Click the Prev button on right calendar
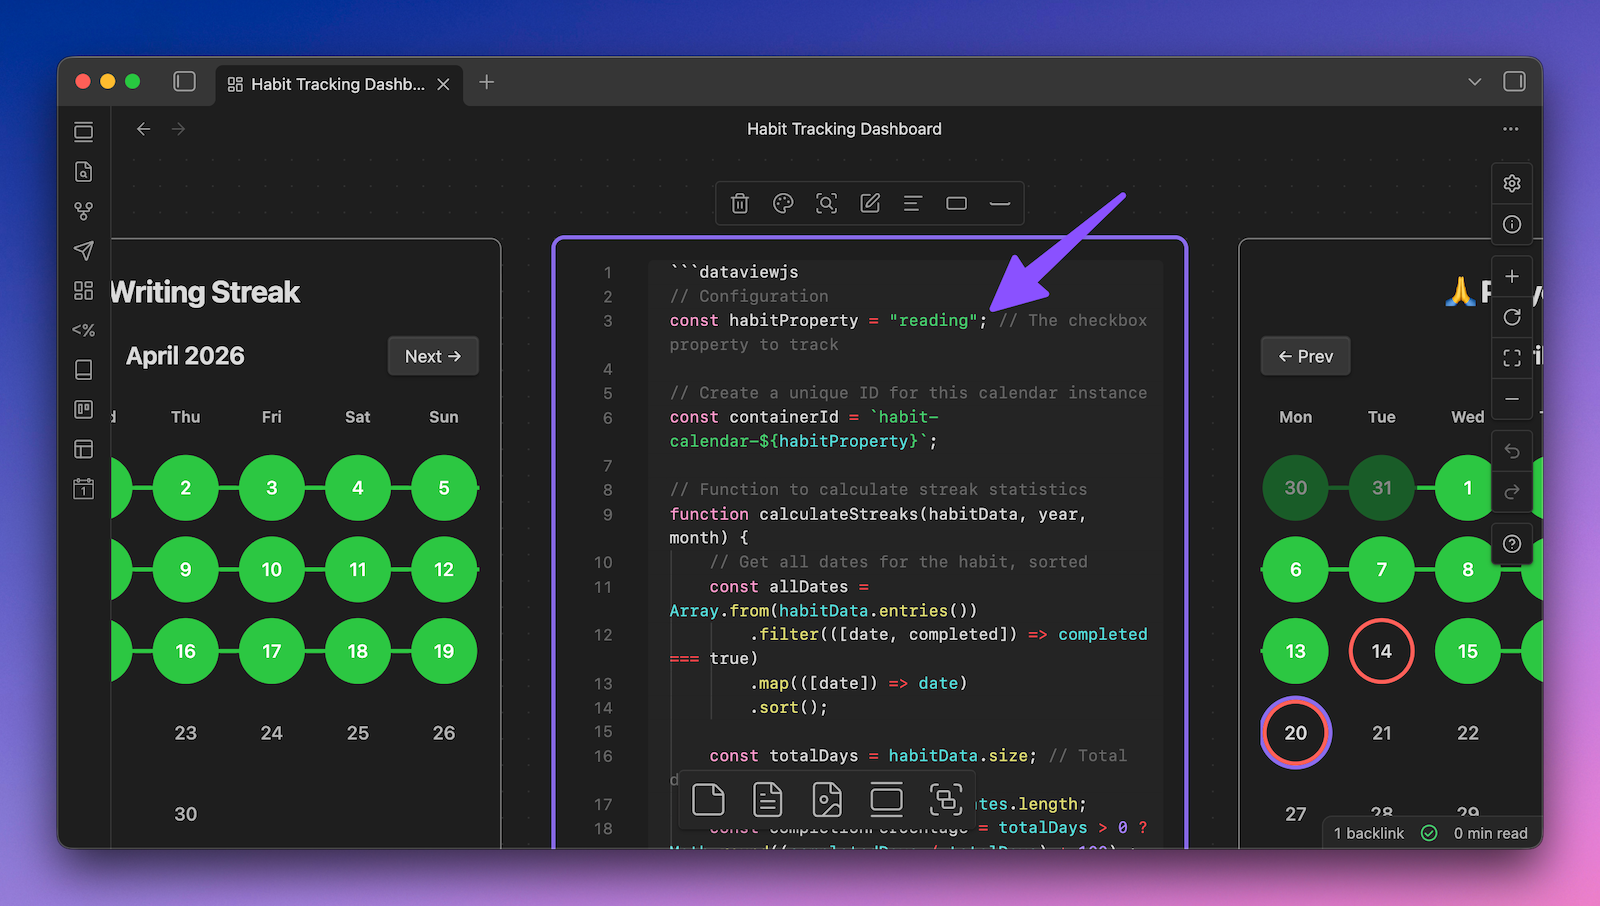This screenshot has height=906, width=1600. (1305, 356)
